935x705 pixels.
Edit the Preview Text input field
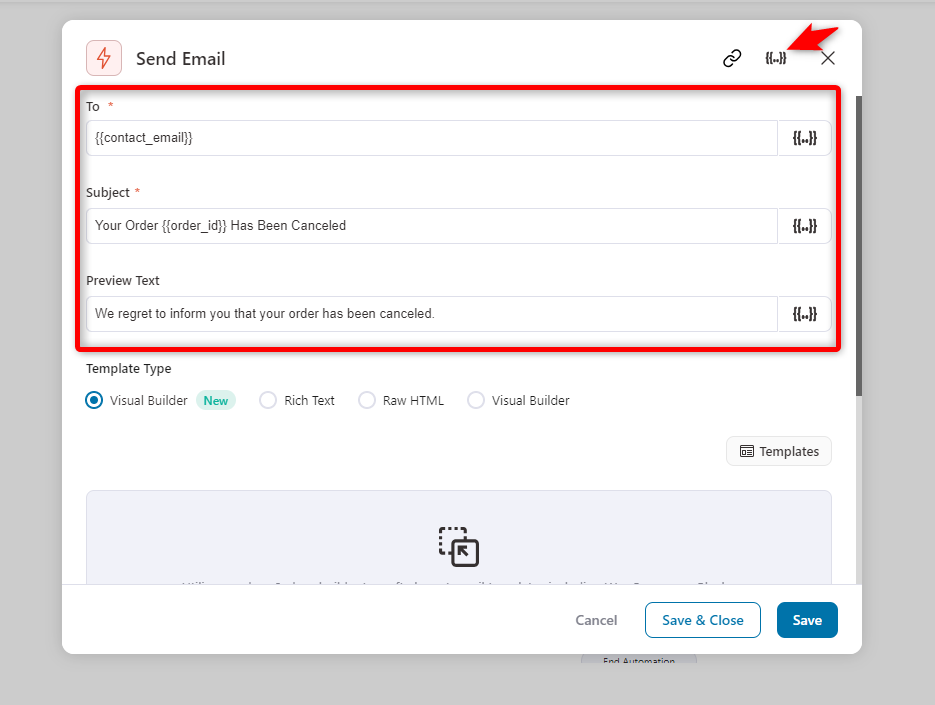click(432, 314)
